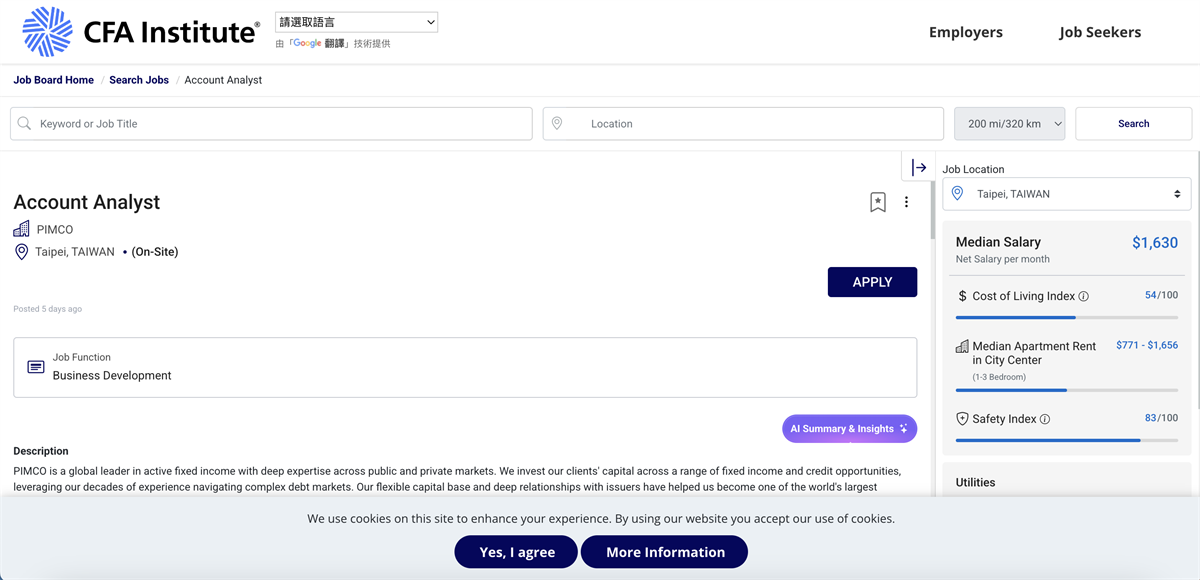Open AI Summary & Insights

click(849, 429)
